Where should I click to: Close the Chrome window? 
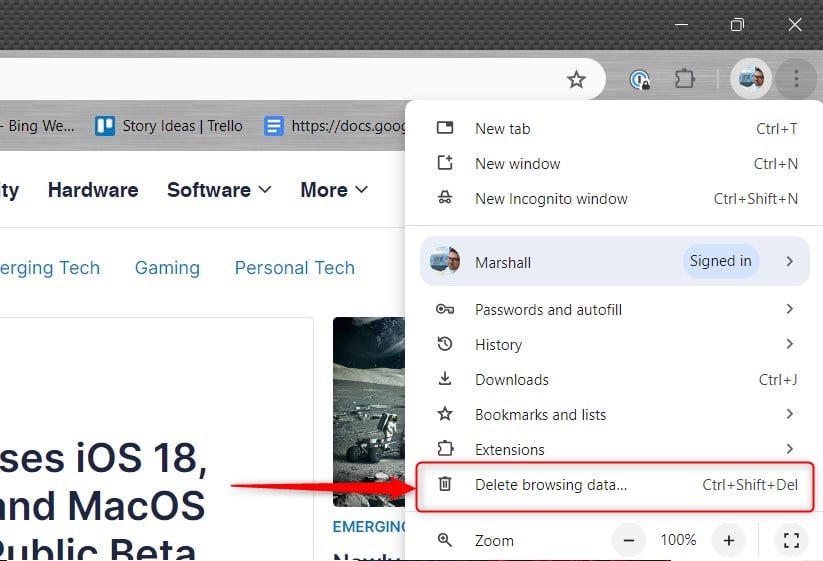795,25
